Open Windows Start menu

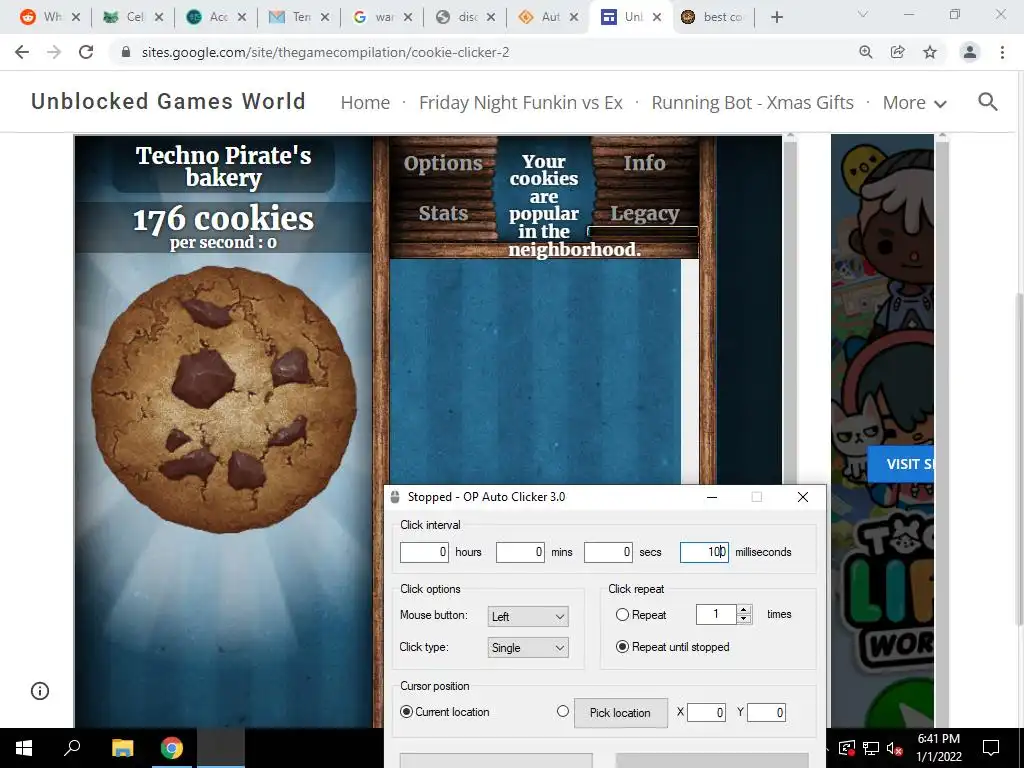pos(24,748)
